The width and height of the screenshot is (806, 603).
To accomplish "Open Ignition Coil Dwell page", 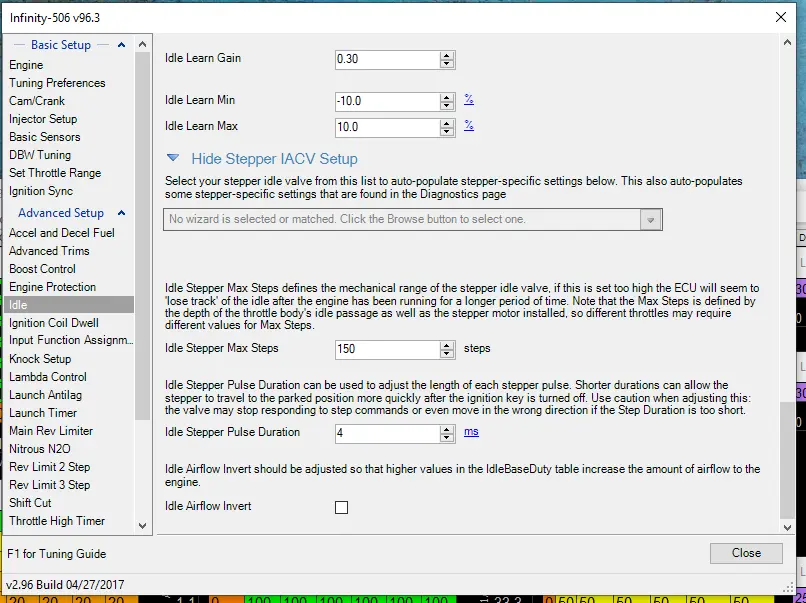I will [54, 323].
